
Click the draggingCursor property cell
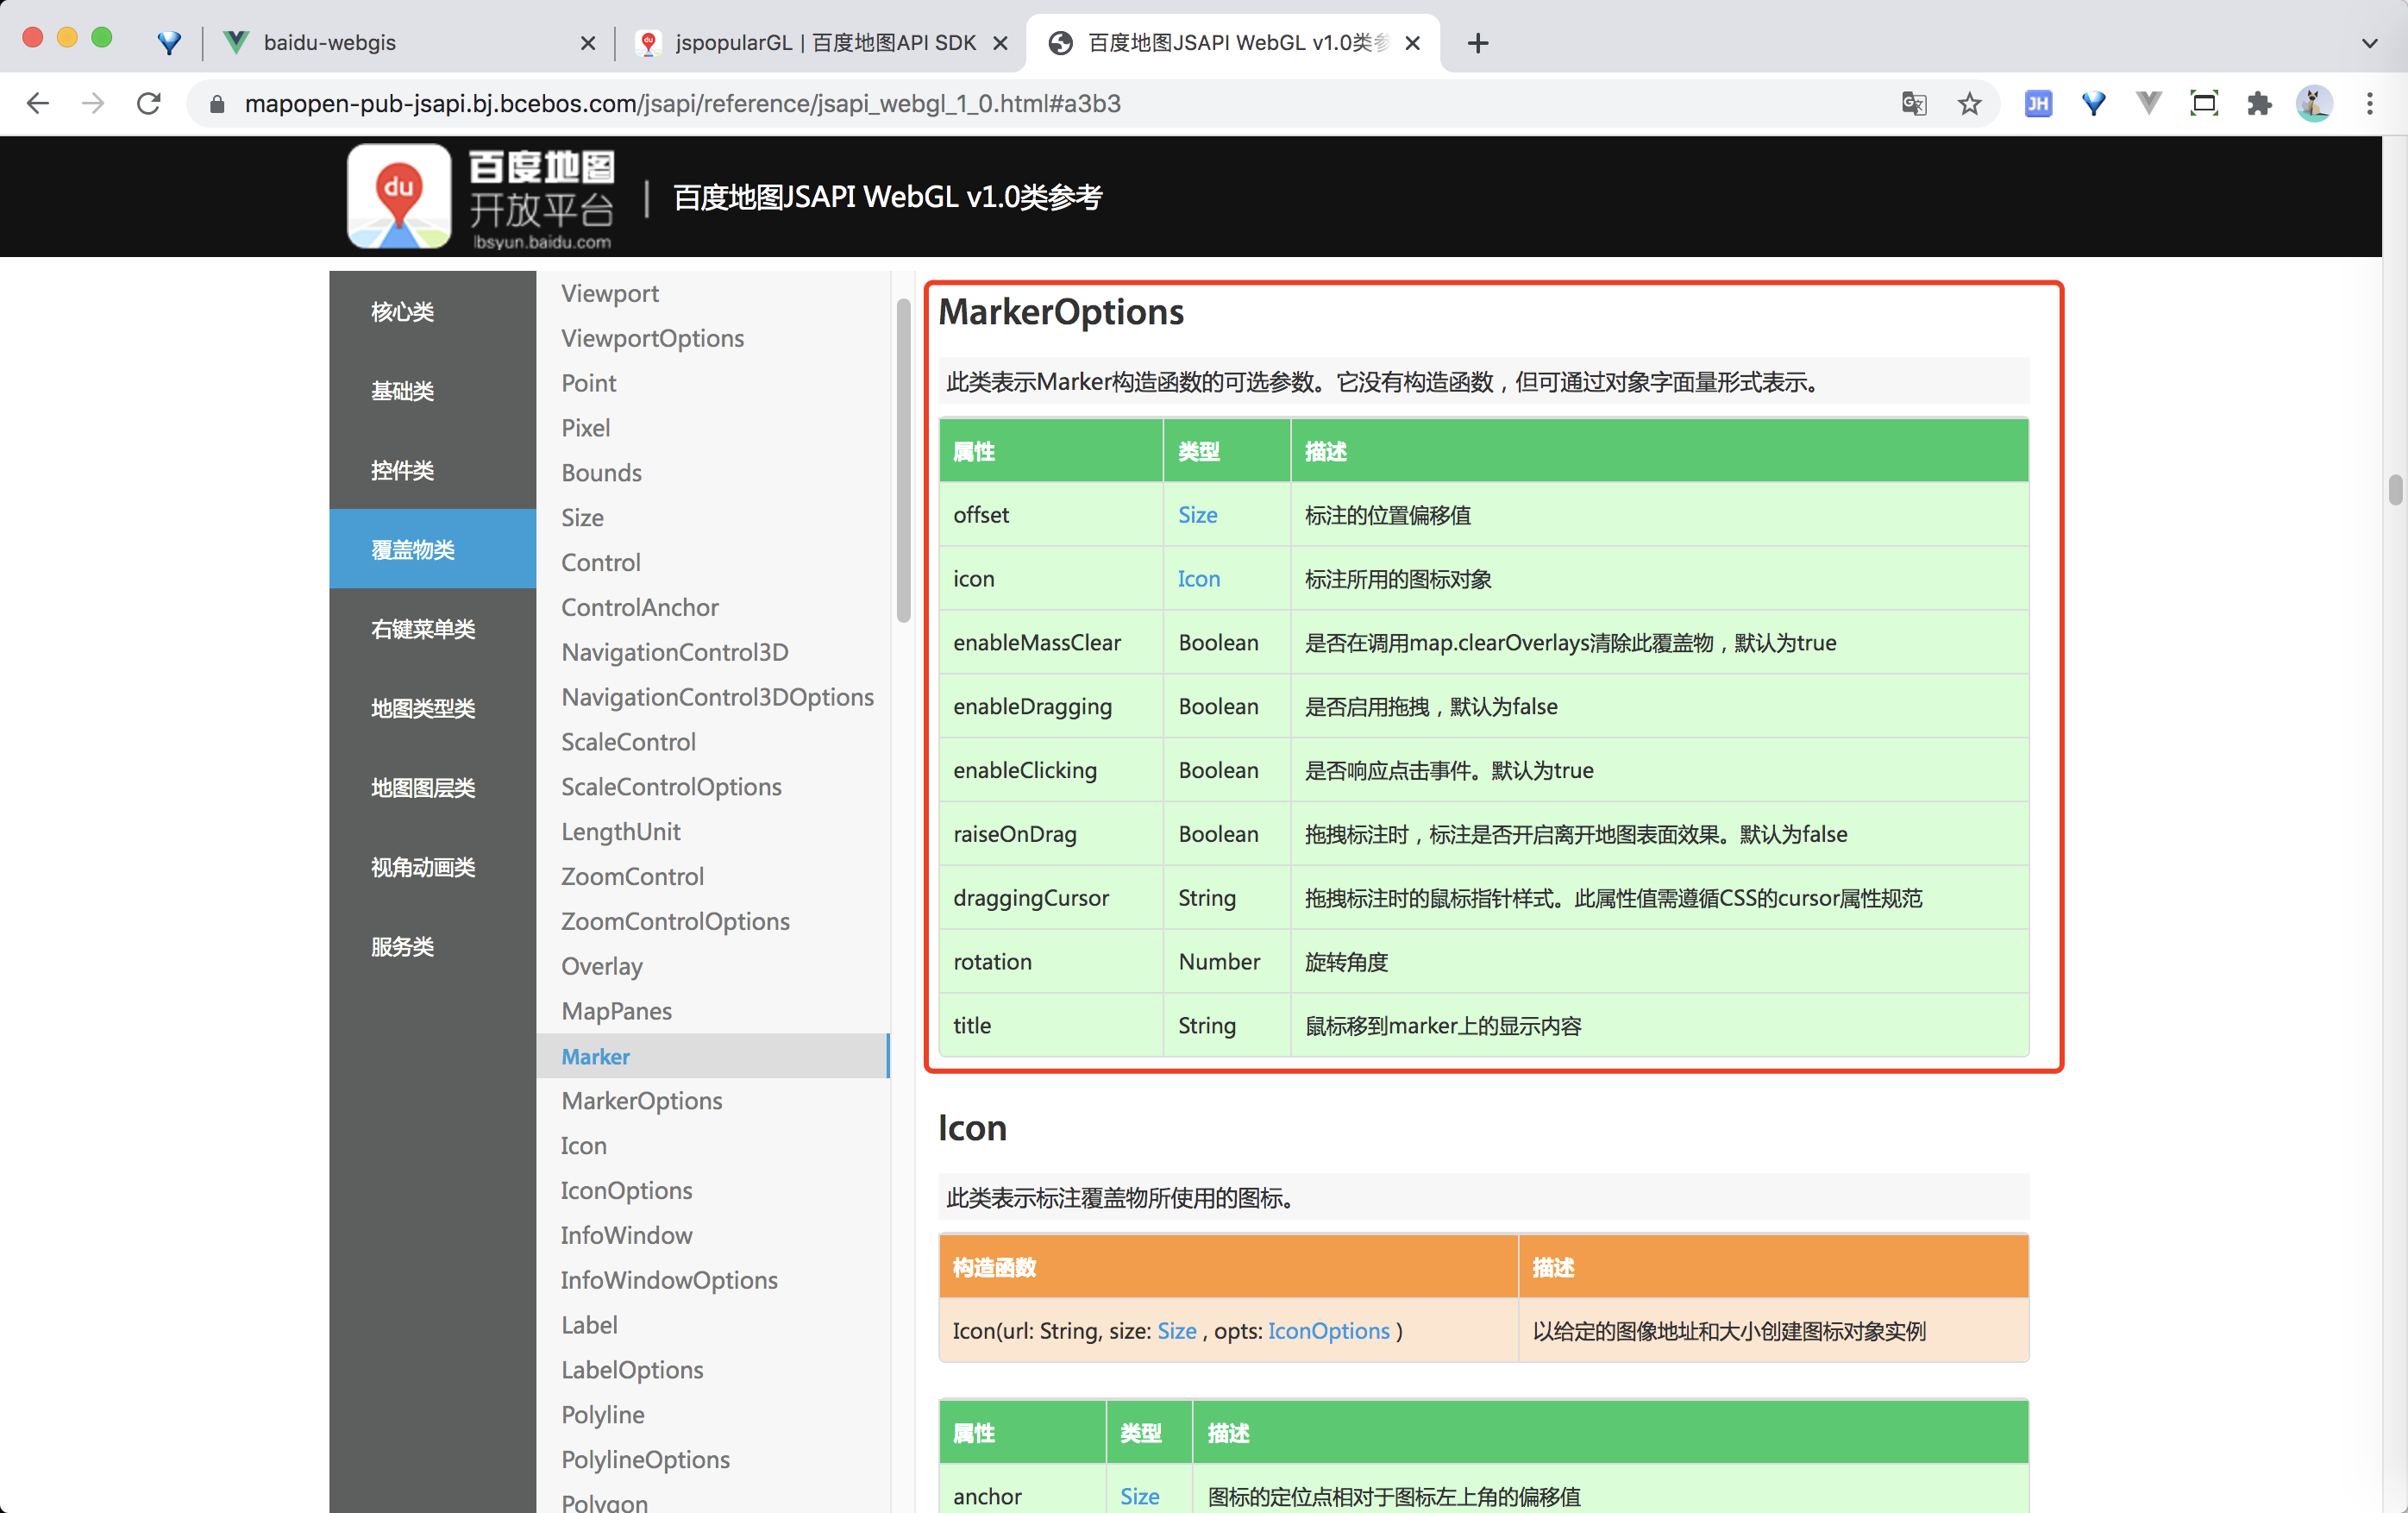click(1050, 897)
